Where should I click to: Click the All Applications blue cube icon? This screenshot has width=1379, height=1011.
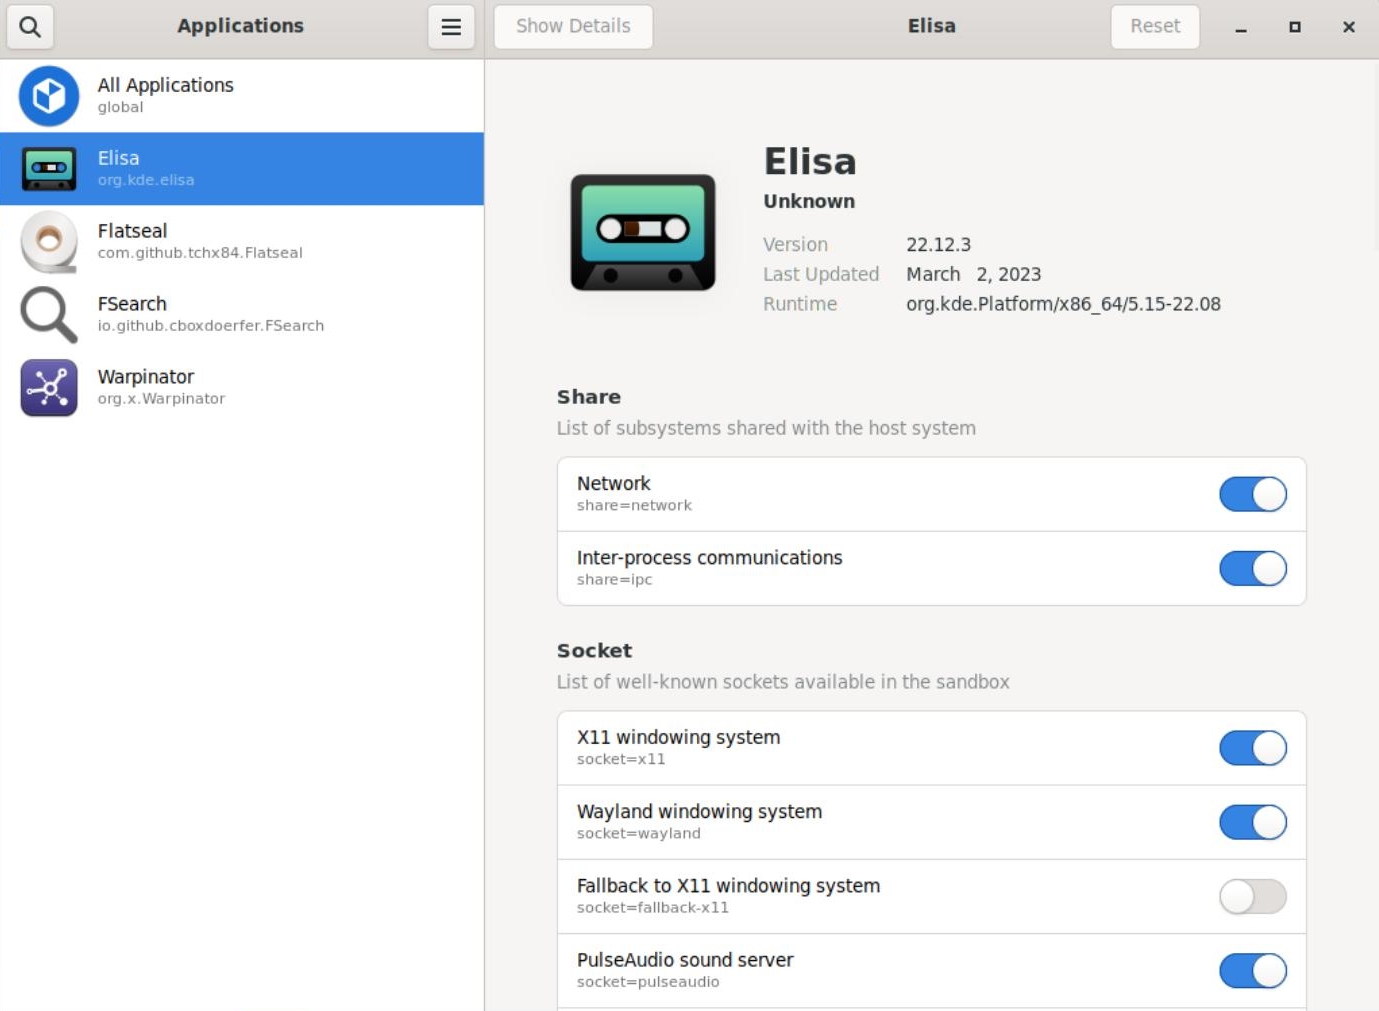tap(49, 96)
